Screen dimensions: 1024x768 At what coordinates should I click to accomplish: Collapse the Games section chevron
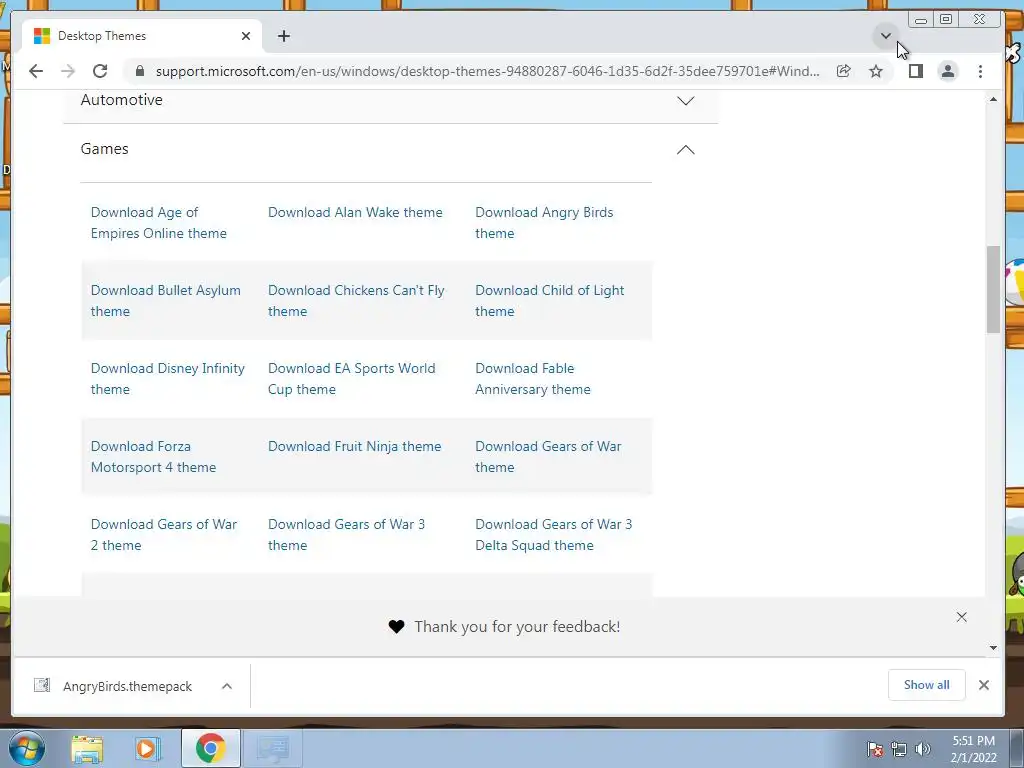click(x=686, y=150)
